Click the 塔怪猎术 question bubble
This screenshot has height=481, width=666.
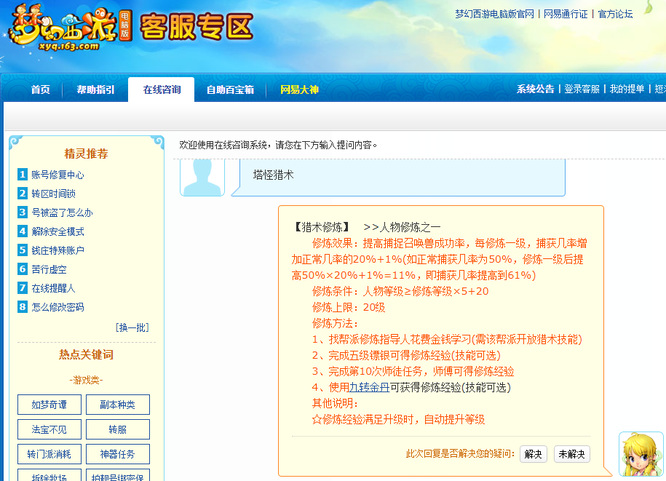pyautogui.click(x=399, y=178)
